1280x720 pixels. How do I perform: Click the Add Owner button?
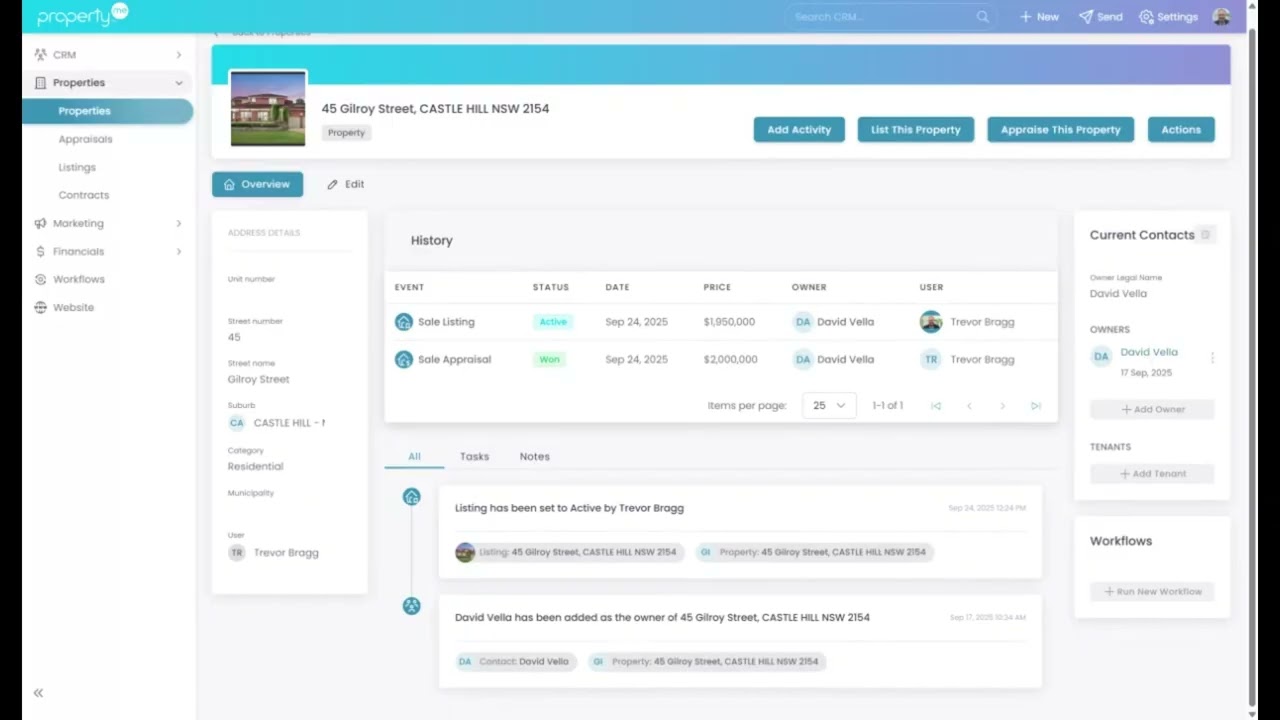1152,409
